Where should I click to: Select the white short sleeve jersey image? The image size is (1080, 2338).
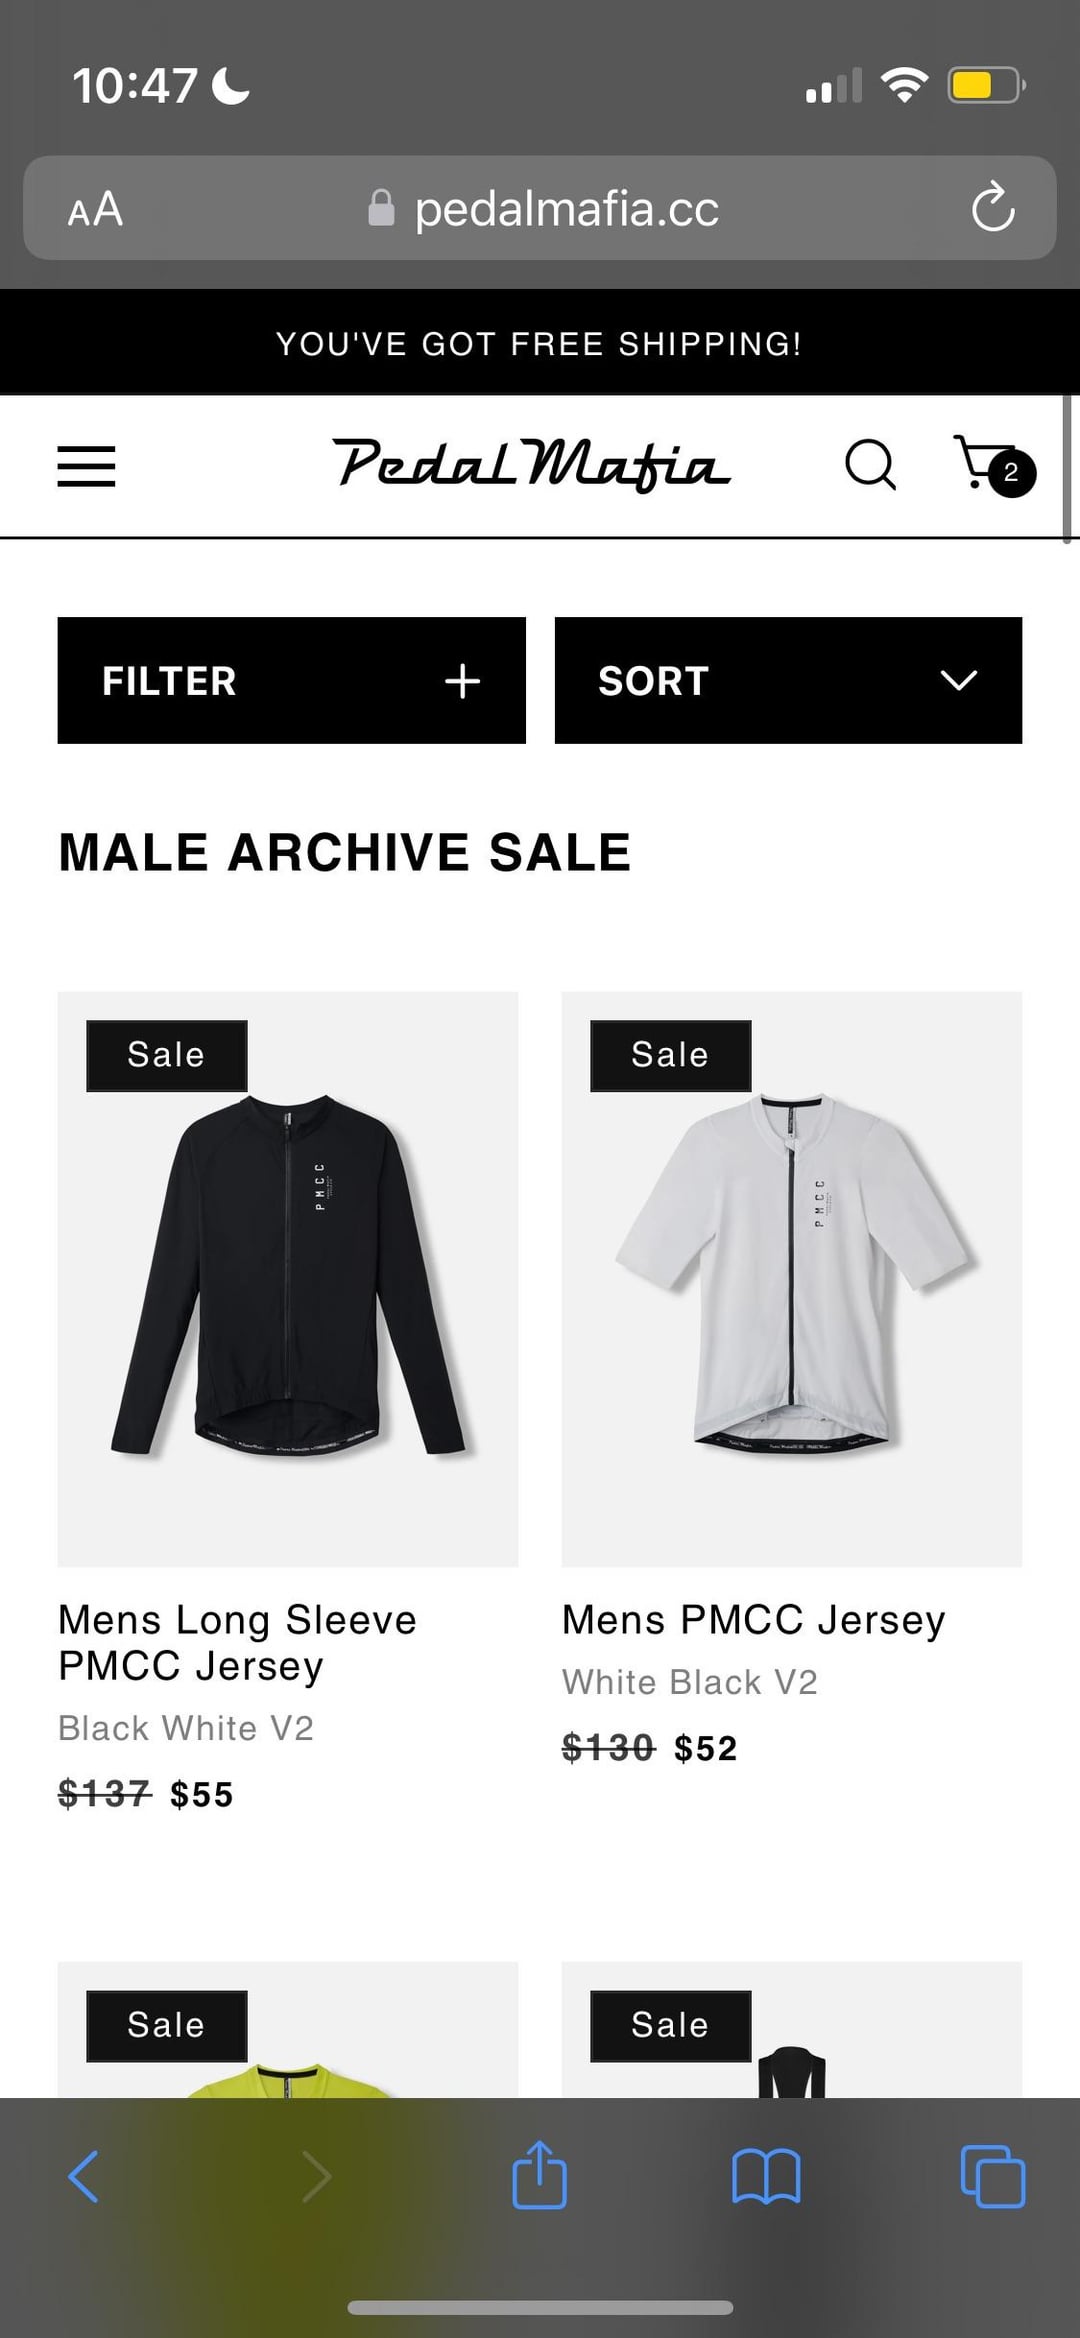coord(792,1278)
